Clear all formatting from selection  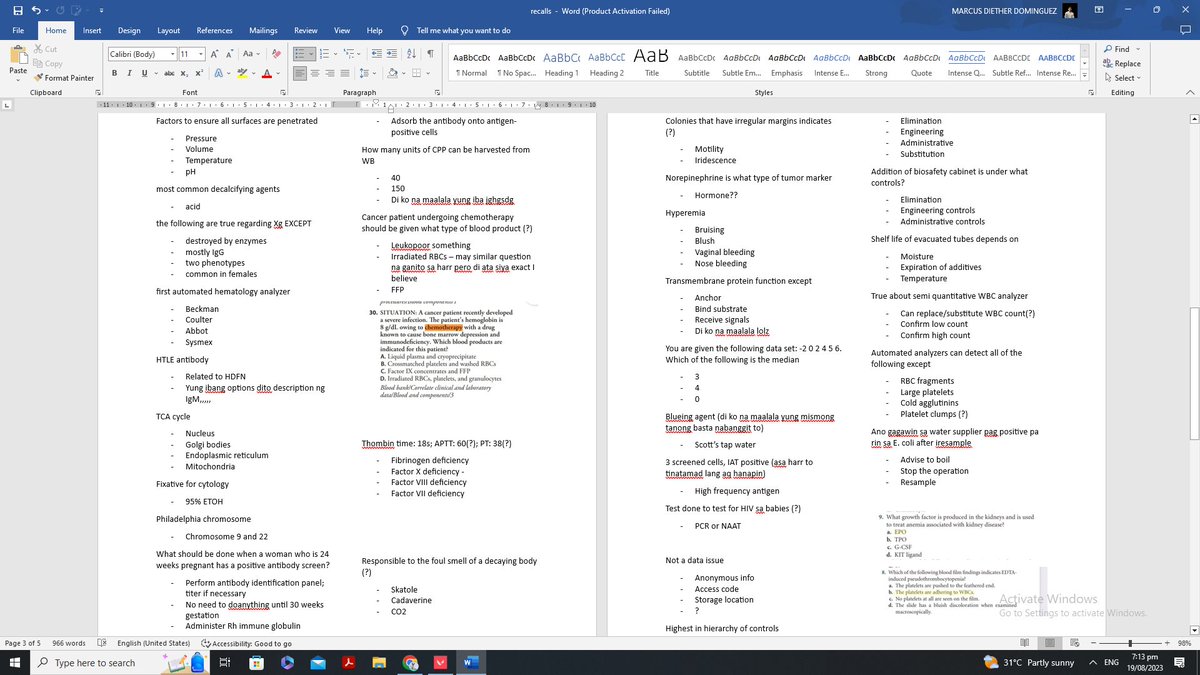[x=276, y=54]
